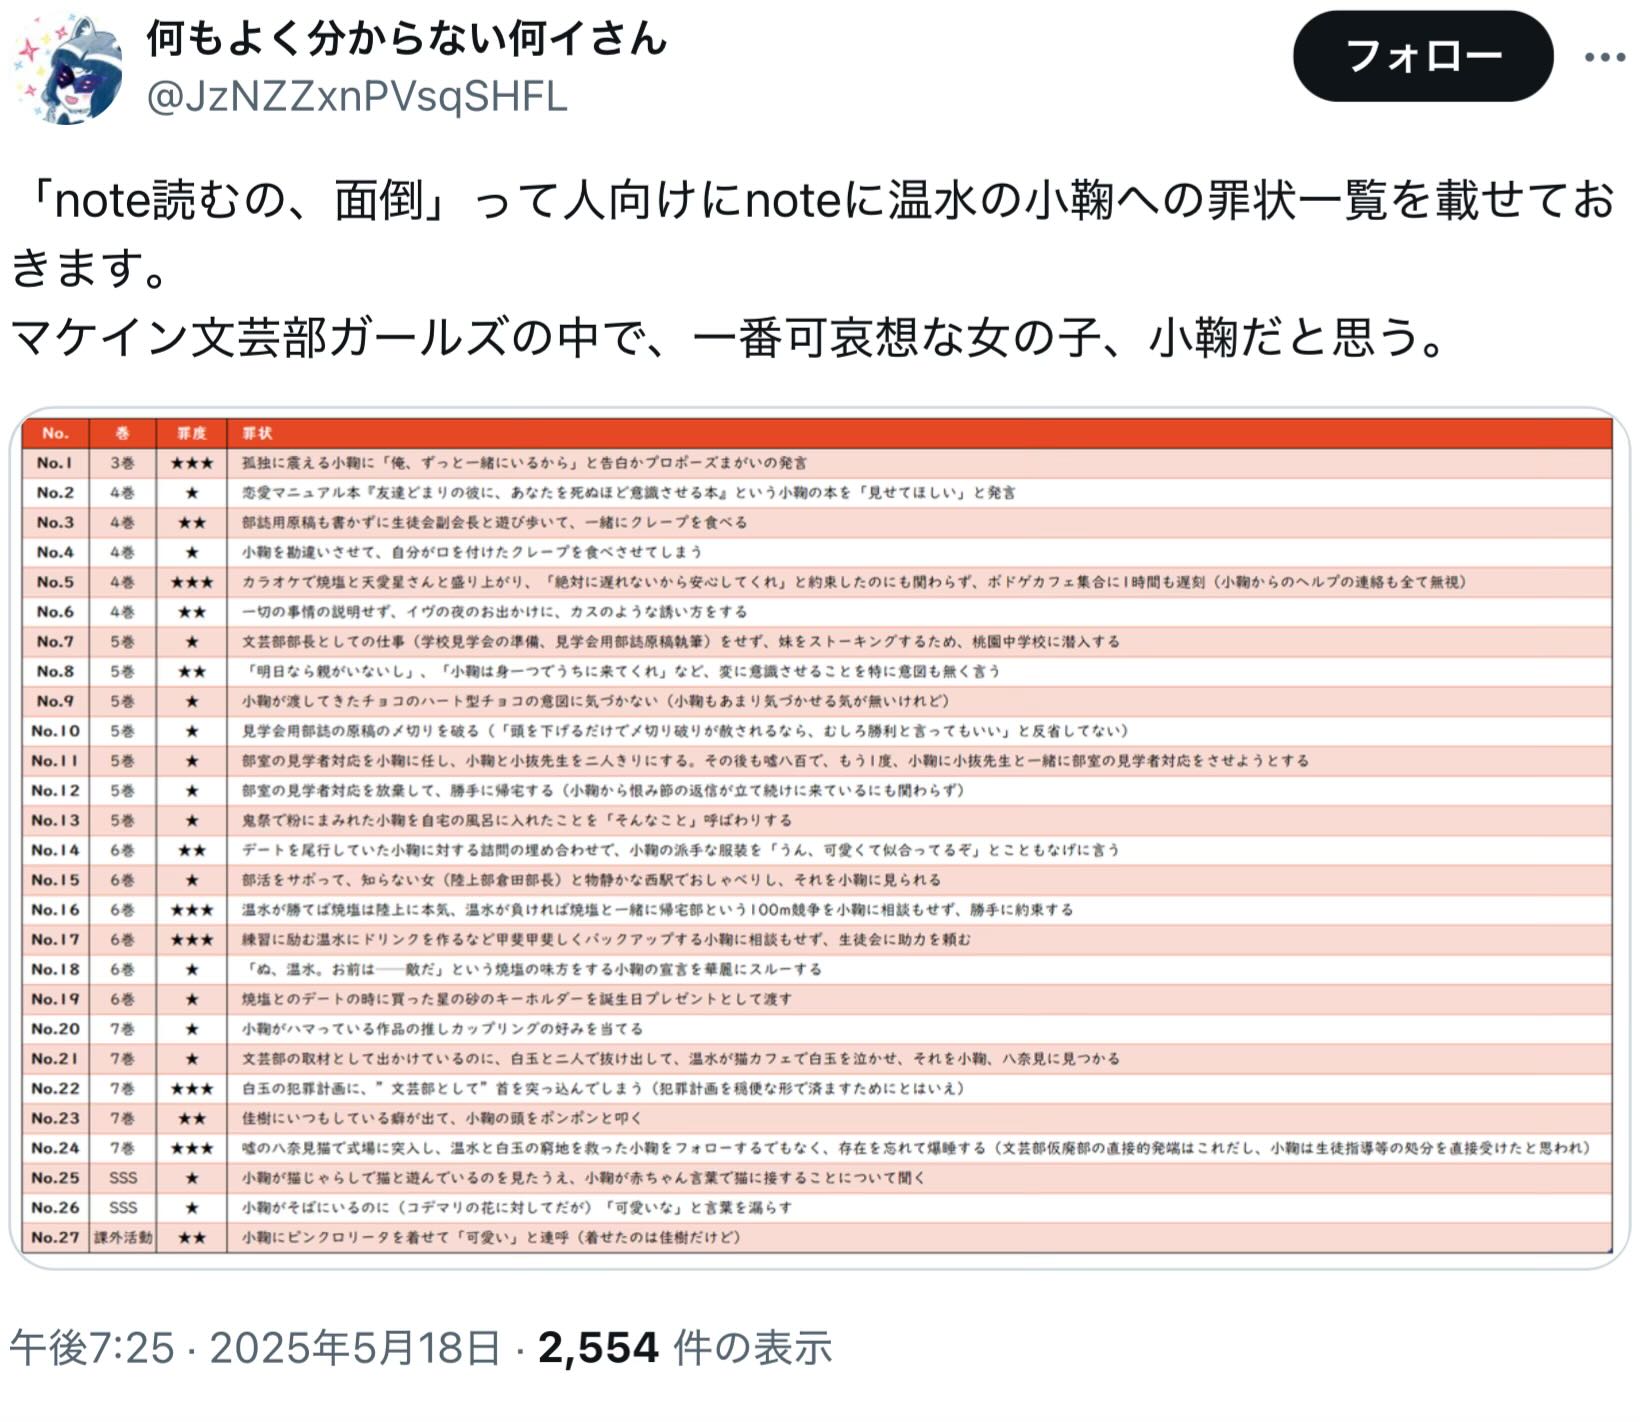Screen dimensions: 1640x1422
Task: Click the three-star rating in row No.22
Action: 191,1088
